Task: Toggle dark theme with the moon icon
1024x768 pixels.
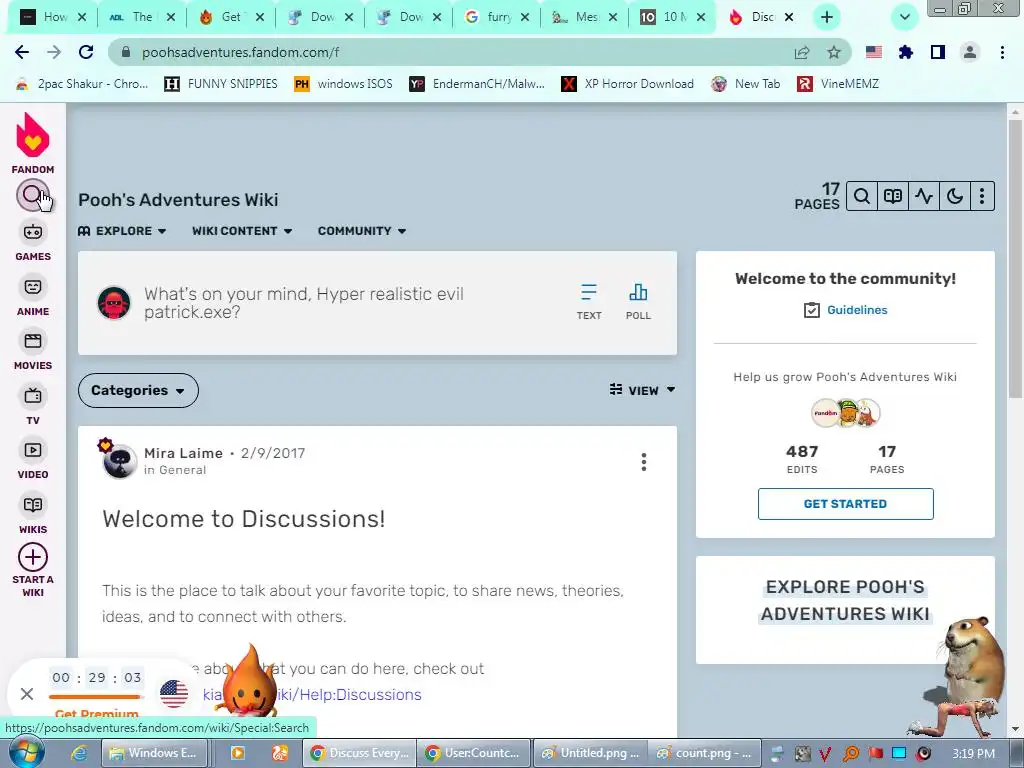Action: point(955,197)
